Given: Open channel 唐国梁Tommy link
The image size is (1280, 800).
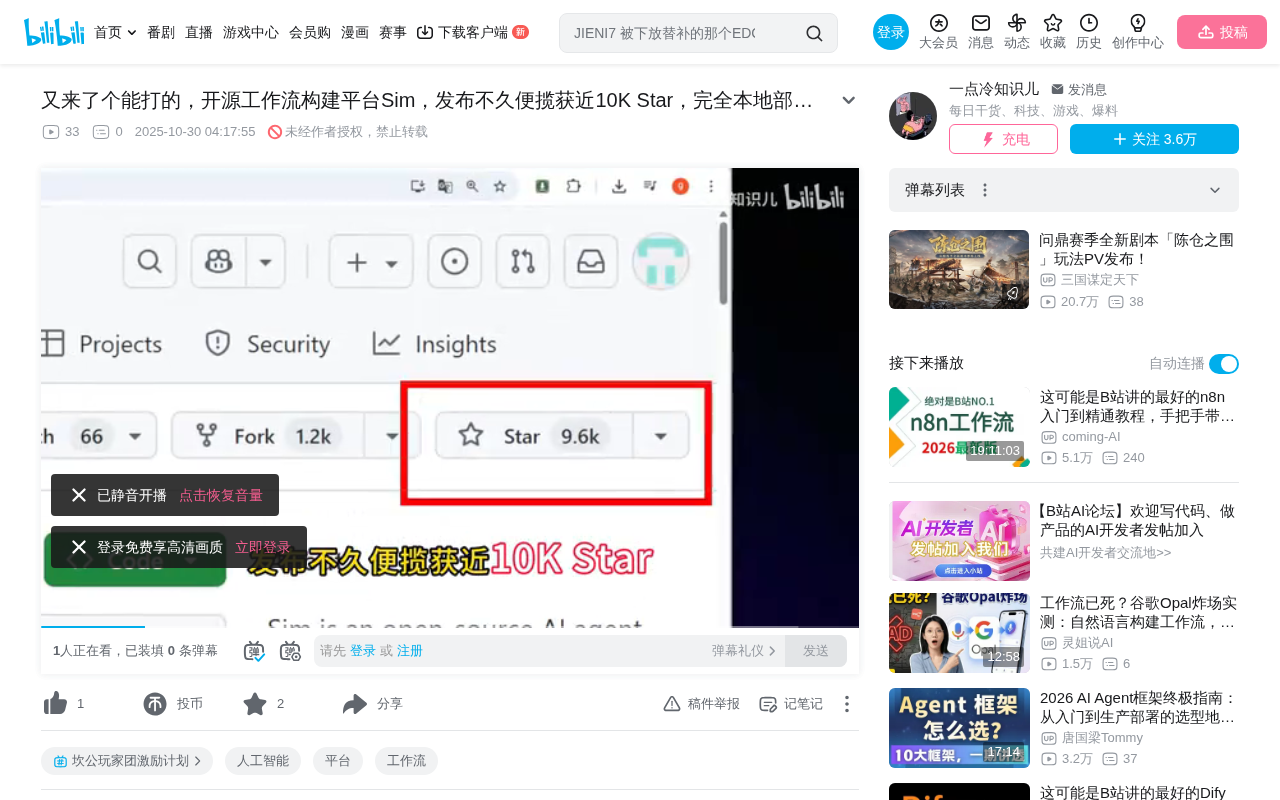Looking at the screenshot, I should (1102, 738).
